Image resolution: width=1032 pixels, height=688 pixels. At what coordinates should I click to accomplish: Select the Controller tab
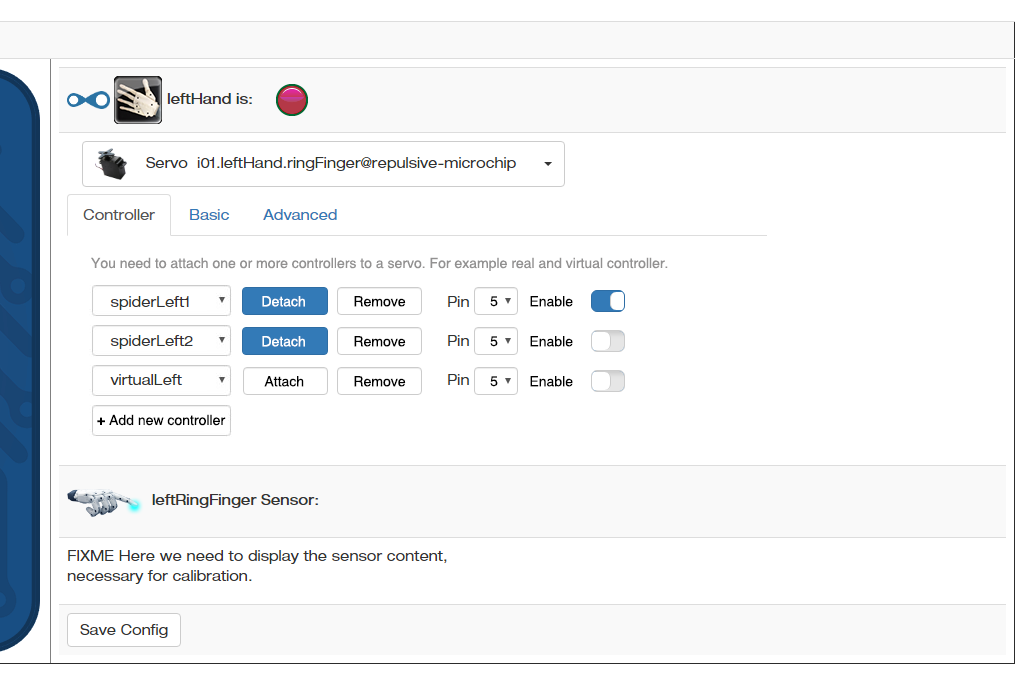pyautogui.click(x=119, y=215)
